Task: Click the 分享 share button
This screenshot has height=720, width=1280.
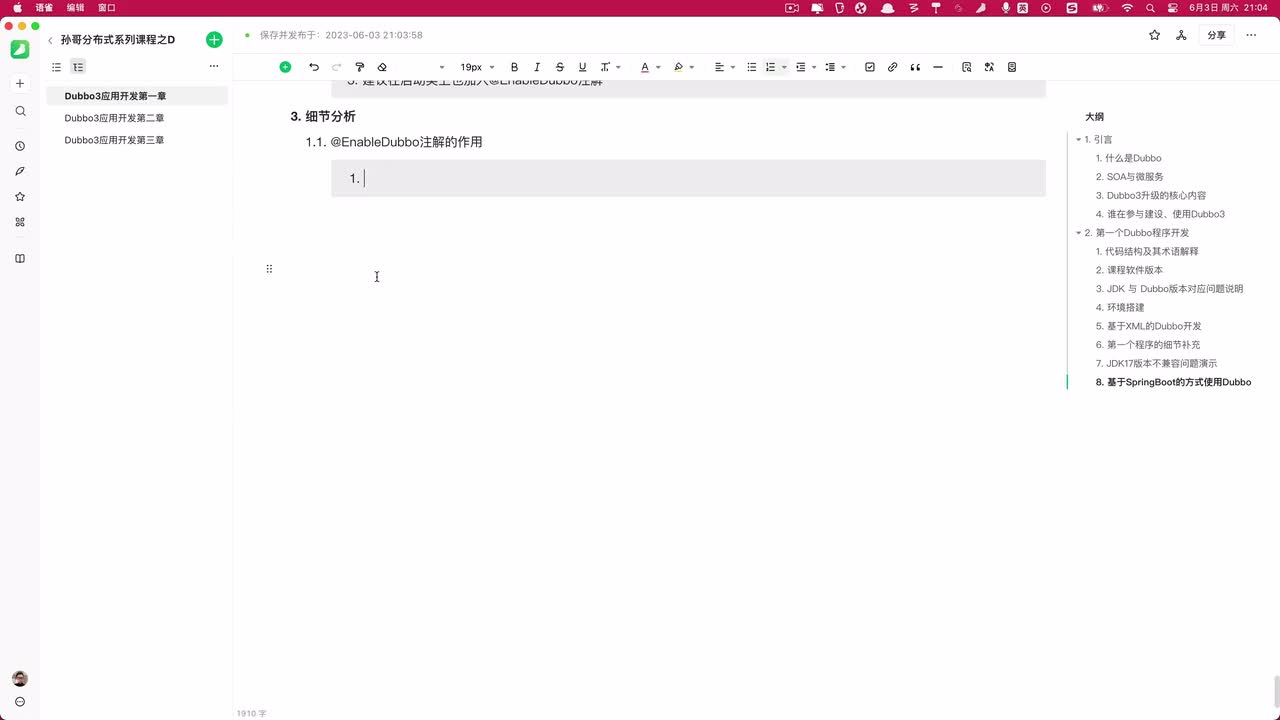Action: (x=1216, y=35)
